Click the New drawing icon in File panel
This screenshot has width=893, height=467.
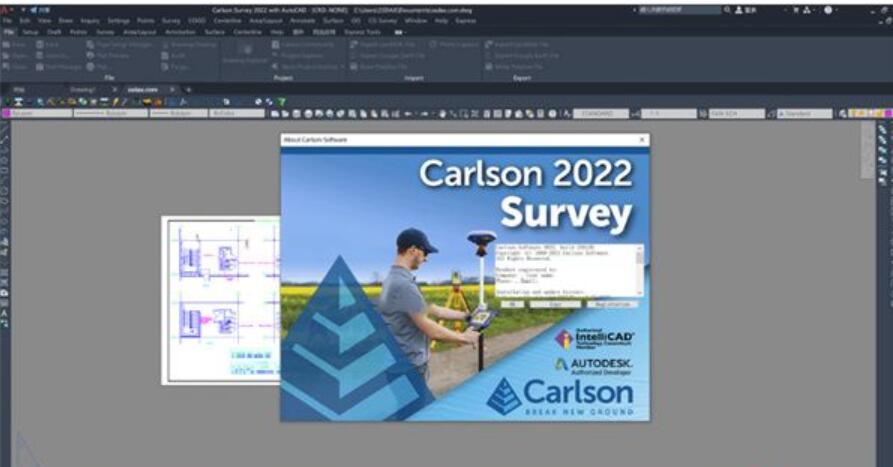[x=6, y=44]
